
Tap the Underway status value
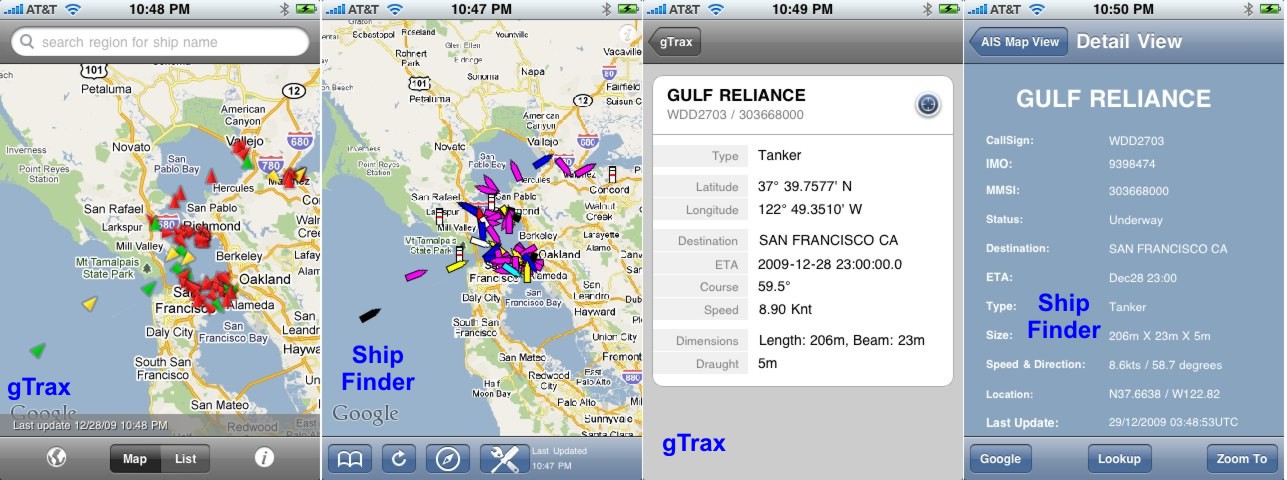(x=1136, y=220)
